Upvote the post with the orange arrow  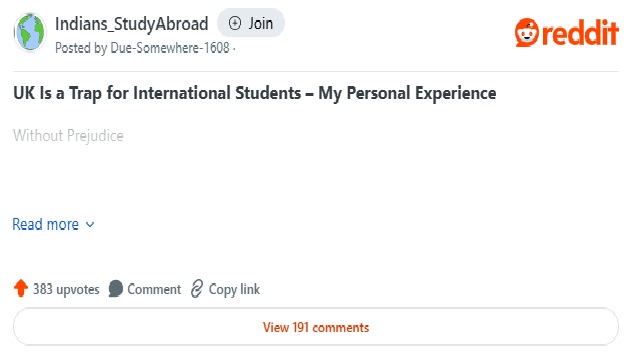click(x=21, y=288)
